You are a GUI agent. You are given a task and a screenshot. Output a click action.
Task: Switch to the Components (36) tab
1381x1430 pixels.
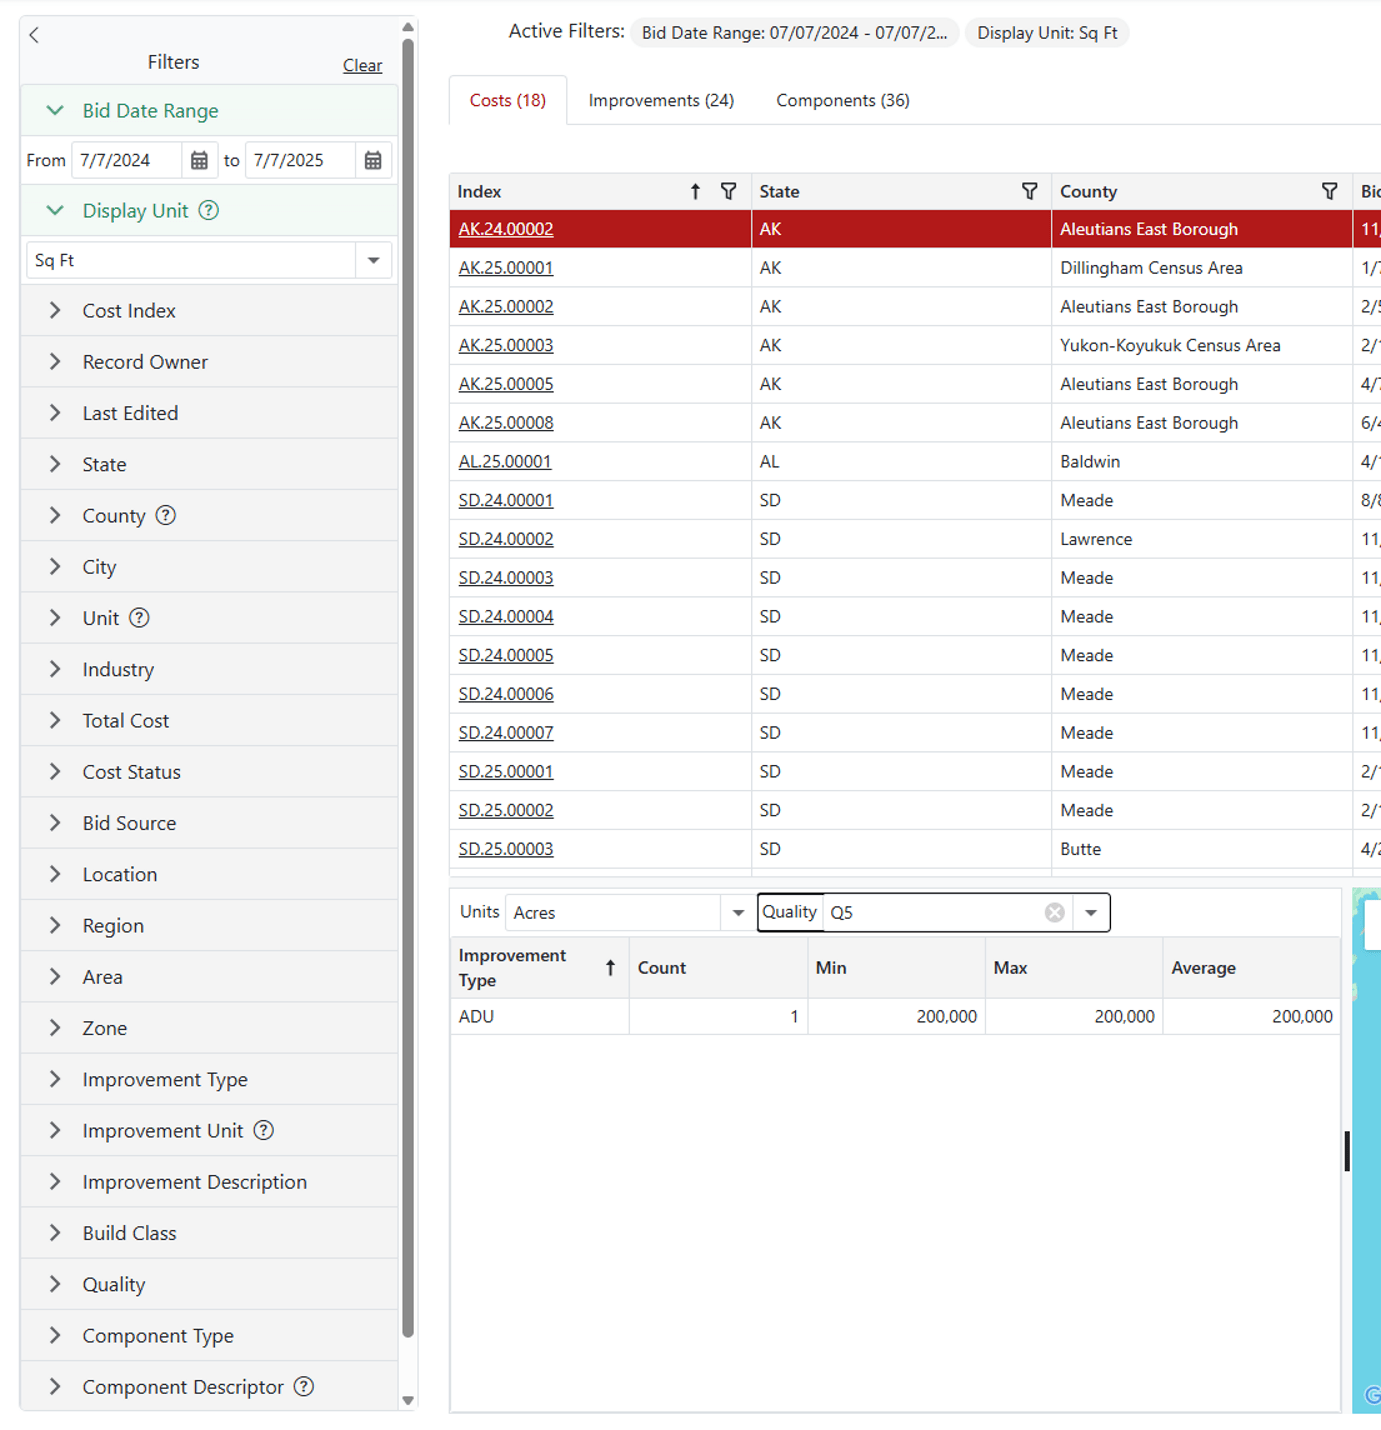pyautogui.click(x=842, y=101)
